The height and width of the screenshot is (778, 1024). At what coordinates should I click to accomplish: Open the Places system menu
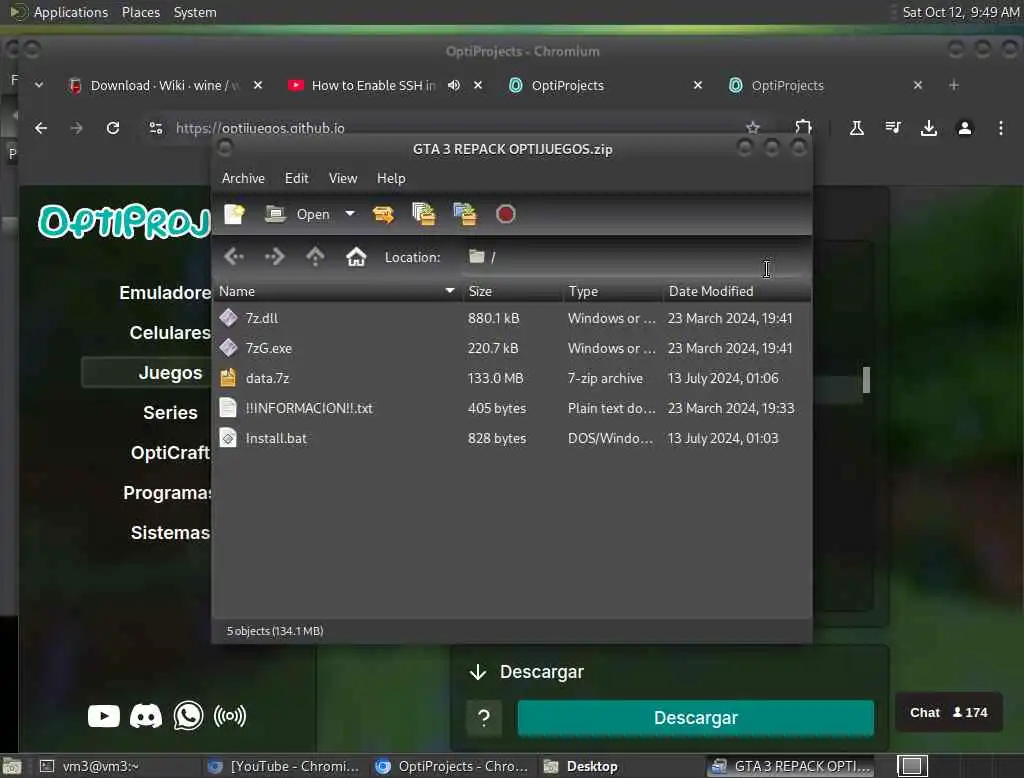tap(140, 12)
